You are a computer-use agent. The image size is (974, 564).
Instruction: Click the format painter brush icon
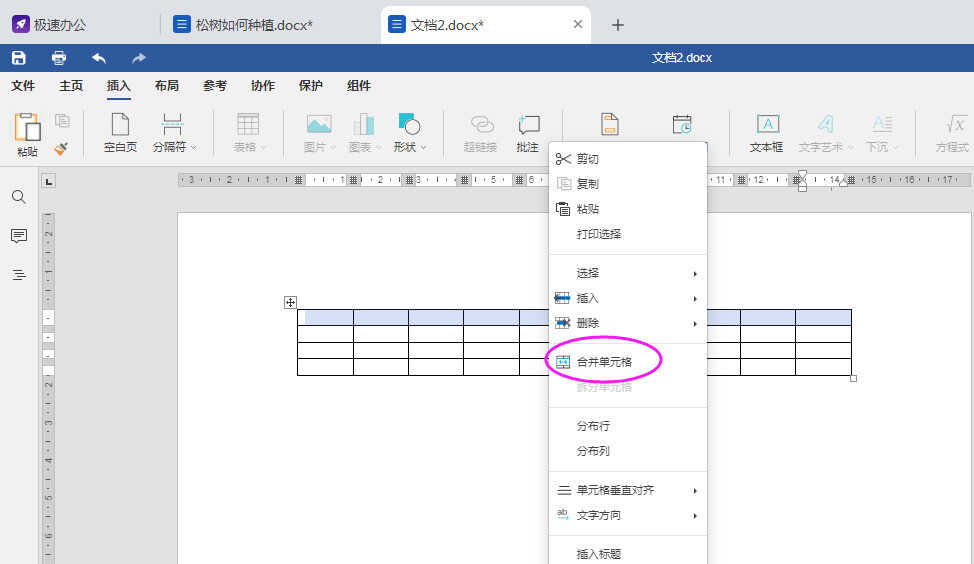click(61, 148)
